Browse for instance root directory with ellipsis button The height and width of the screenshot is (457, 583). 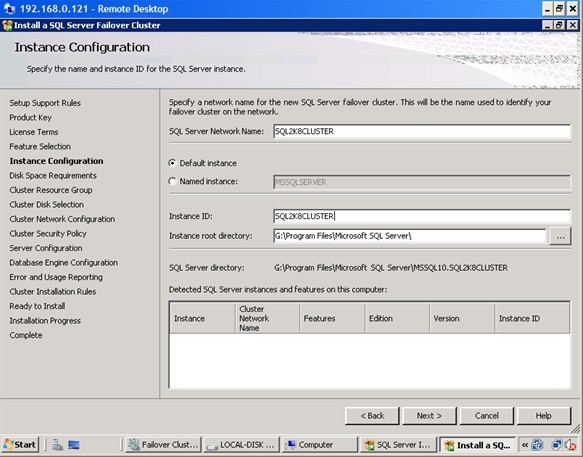point(560,236)
